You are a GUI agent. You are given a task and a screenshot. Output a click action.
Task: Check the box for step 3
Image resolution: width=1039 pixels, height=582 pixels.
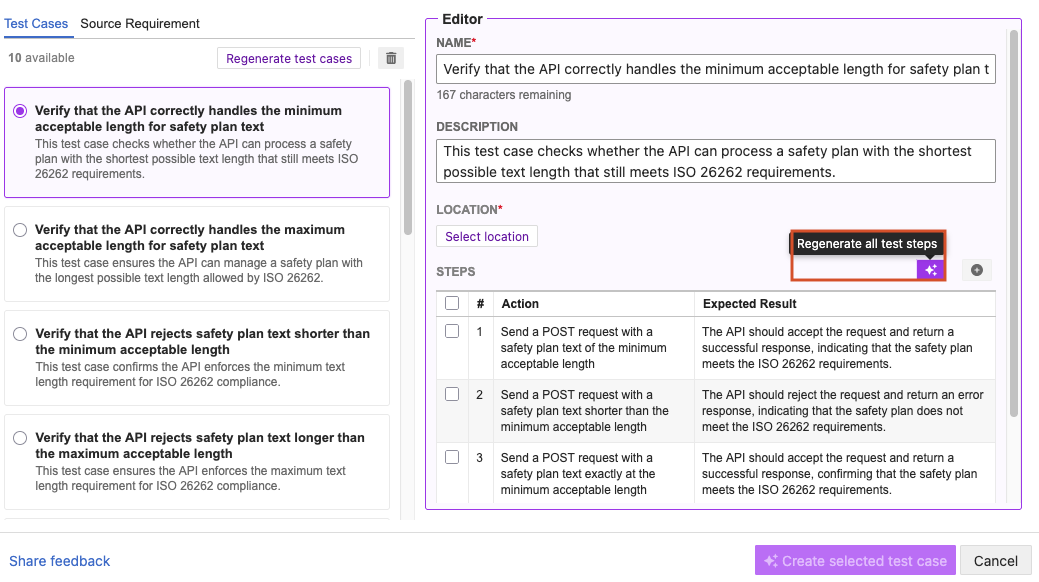coord(452,457)
